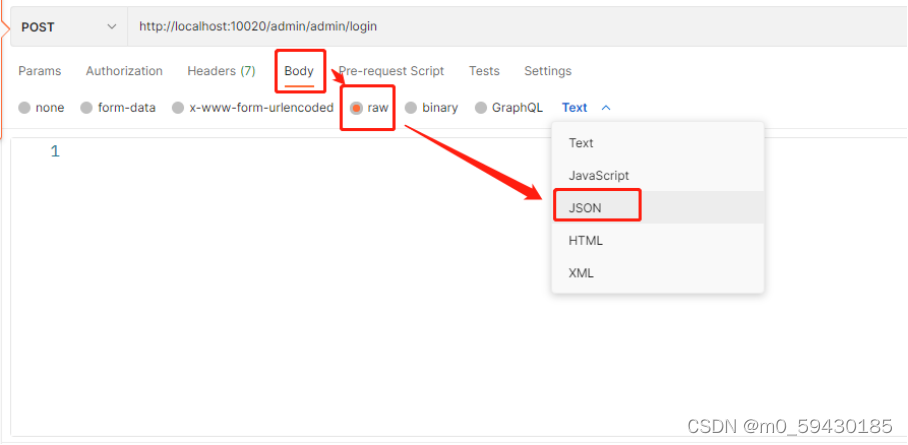908x445 pixels.
Task: Open the Pre-request Script tab
Action: tap(391, 71)
